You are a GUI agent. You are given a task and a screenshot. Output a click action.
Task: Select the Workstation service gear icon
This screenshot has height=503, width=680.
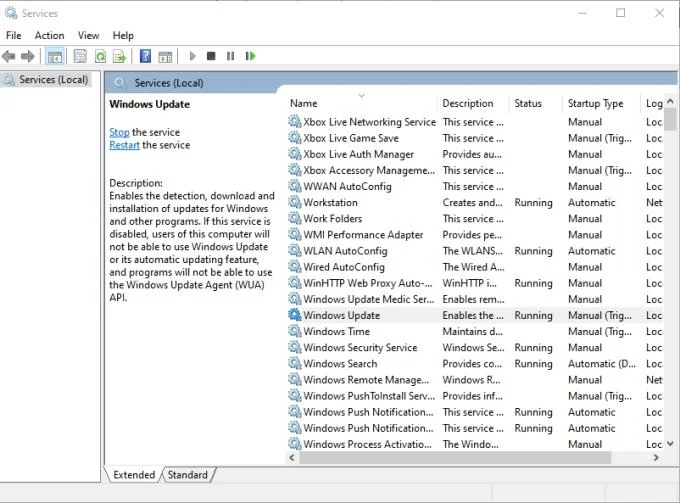(x=294, y=202)
